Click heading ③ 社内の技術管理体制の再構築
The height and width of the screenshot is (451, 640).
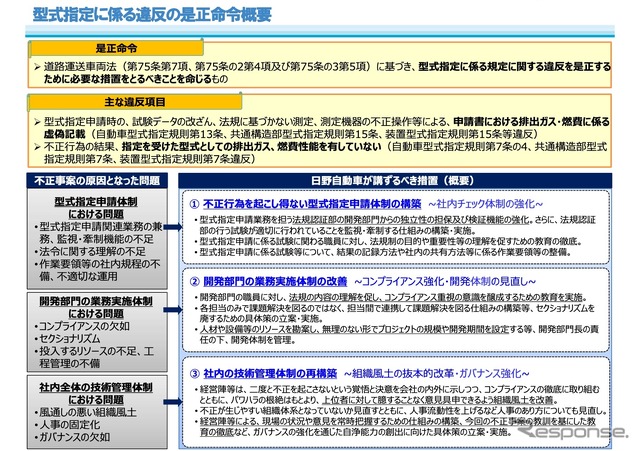tap(263, 373)
